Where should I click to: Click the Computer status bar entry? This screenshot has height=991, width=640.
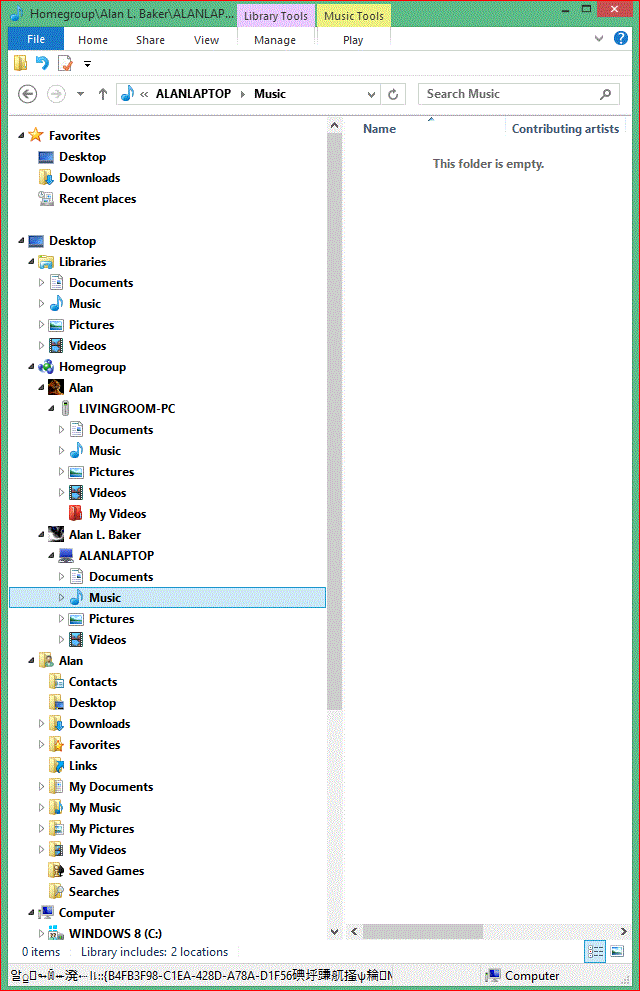tap(523, 976)
